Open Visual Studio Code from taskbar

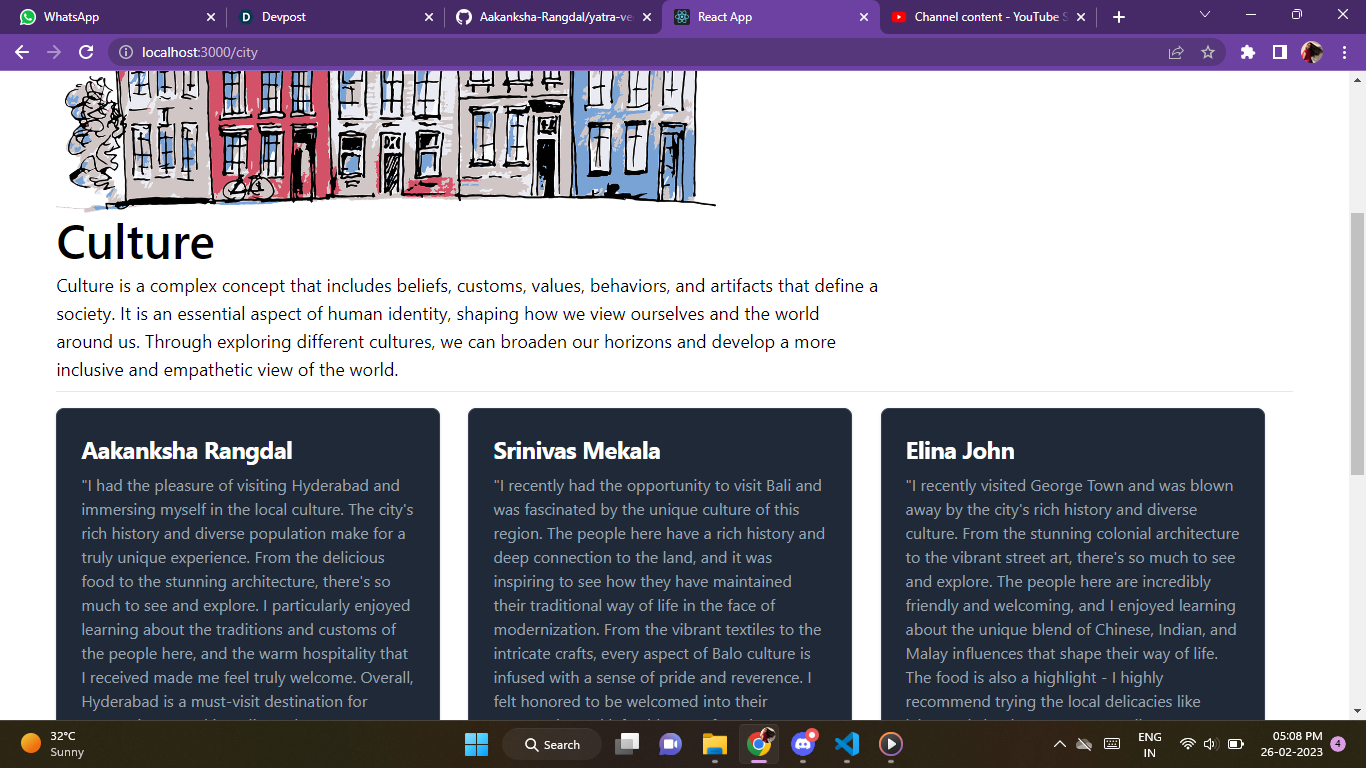coord(847,744)
